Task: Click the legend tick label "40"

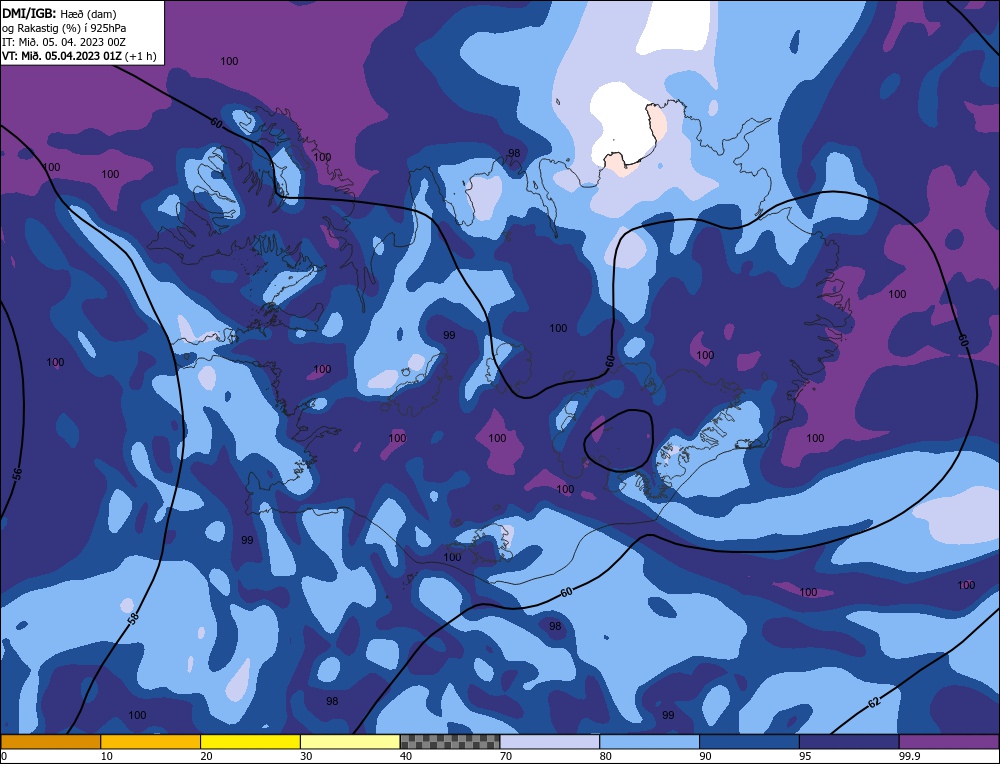Action: (406, 756)
